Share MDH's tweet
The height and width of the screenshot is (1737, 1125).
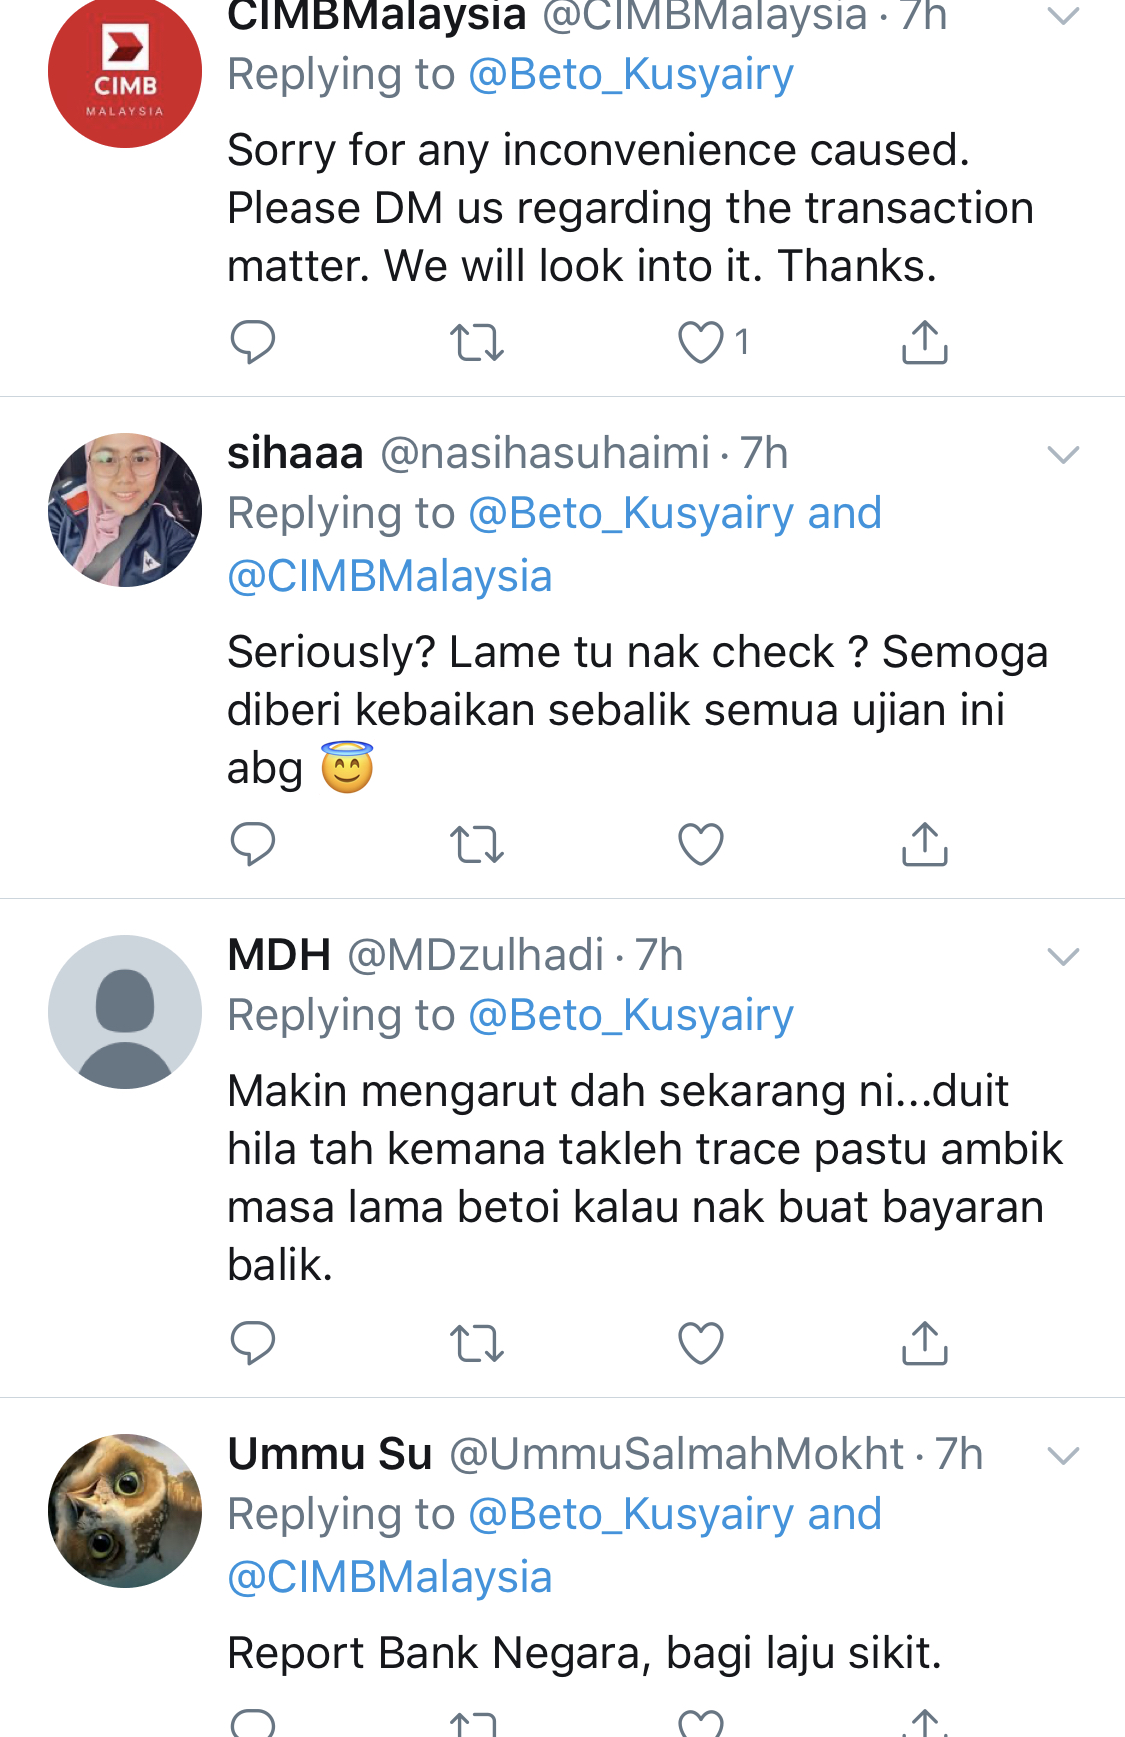coord(924,1343)
